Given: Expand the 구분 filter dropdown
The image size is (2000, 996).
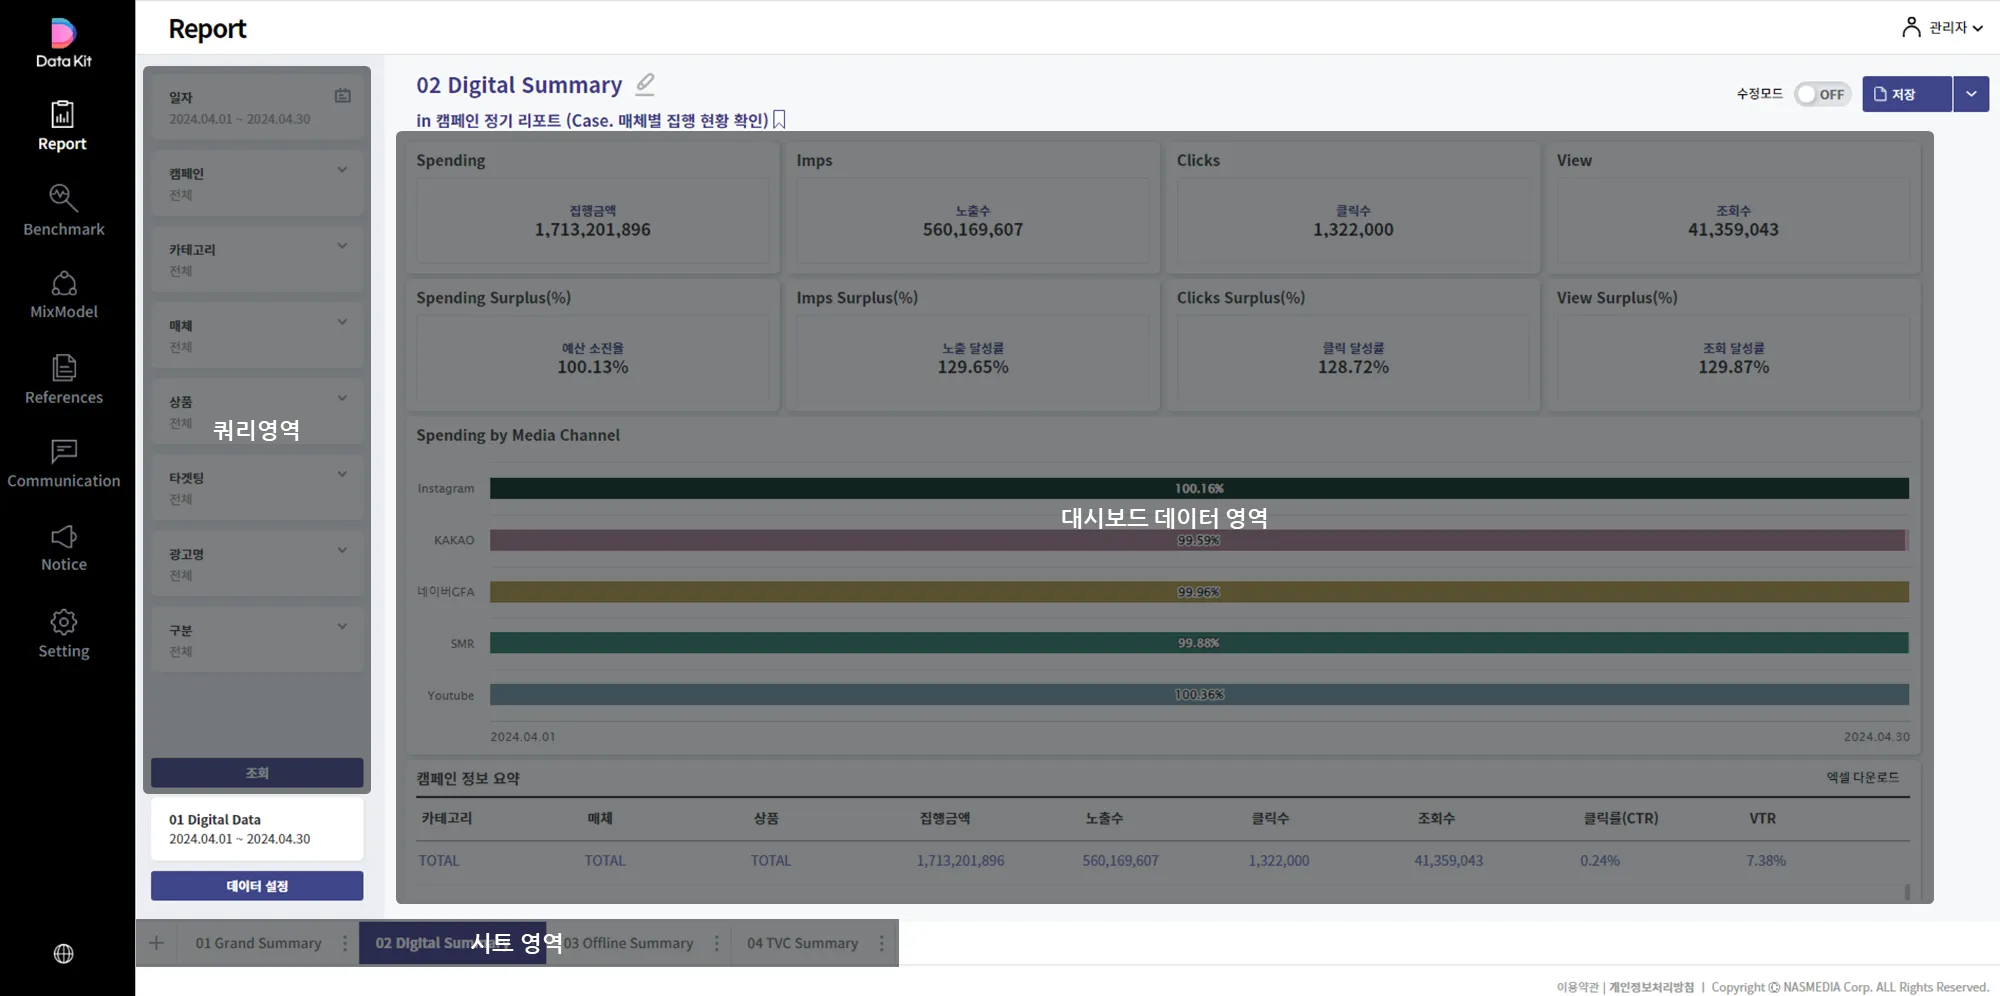Looking at the screenshot, I should coord(342,627).
